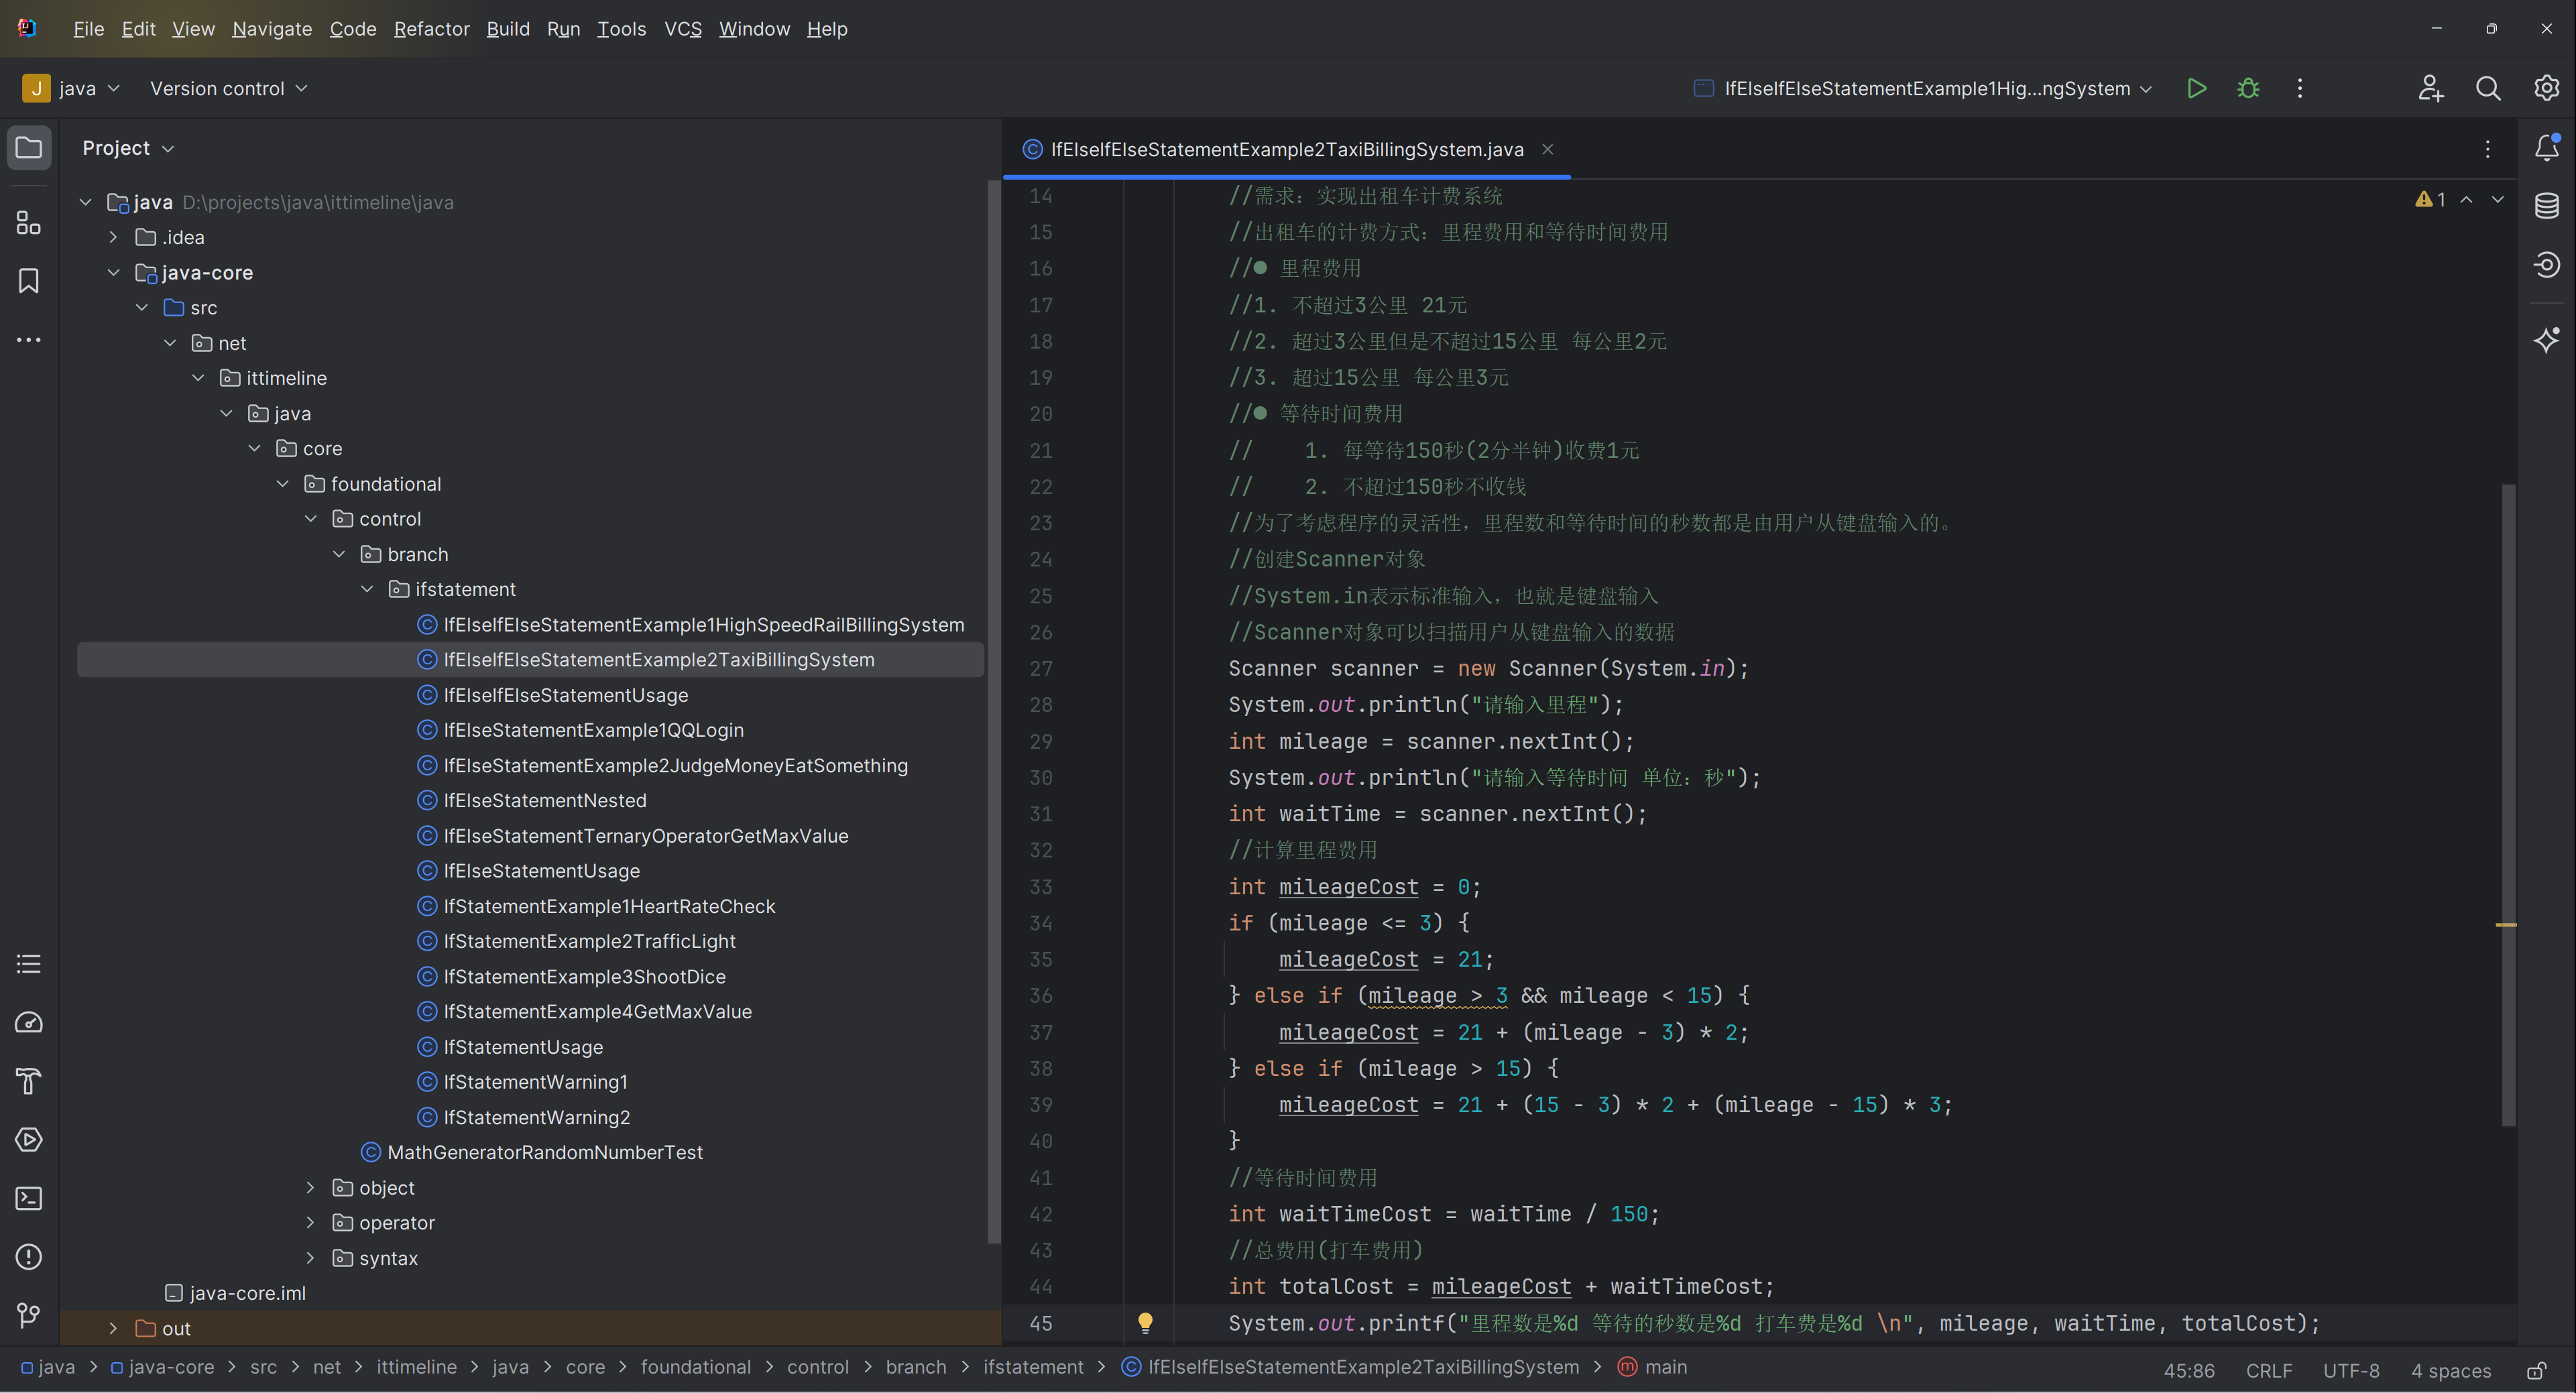Show more tool windows ellipsis in left sidebar
Viewport: 2576px width, 1393px height.
(29, 340)
